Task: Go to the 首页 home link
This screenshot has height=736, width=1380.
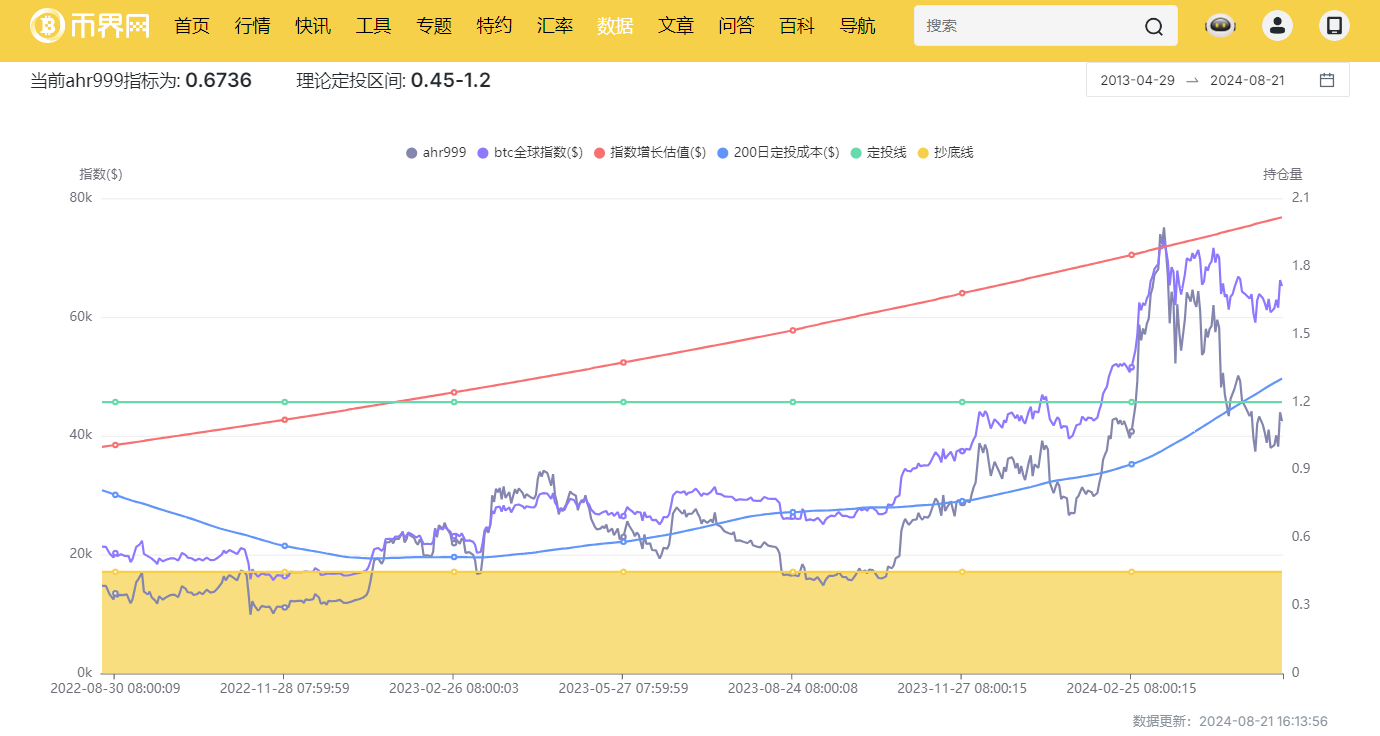Action: coord(192,26)
